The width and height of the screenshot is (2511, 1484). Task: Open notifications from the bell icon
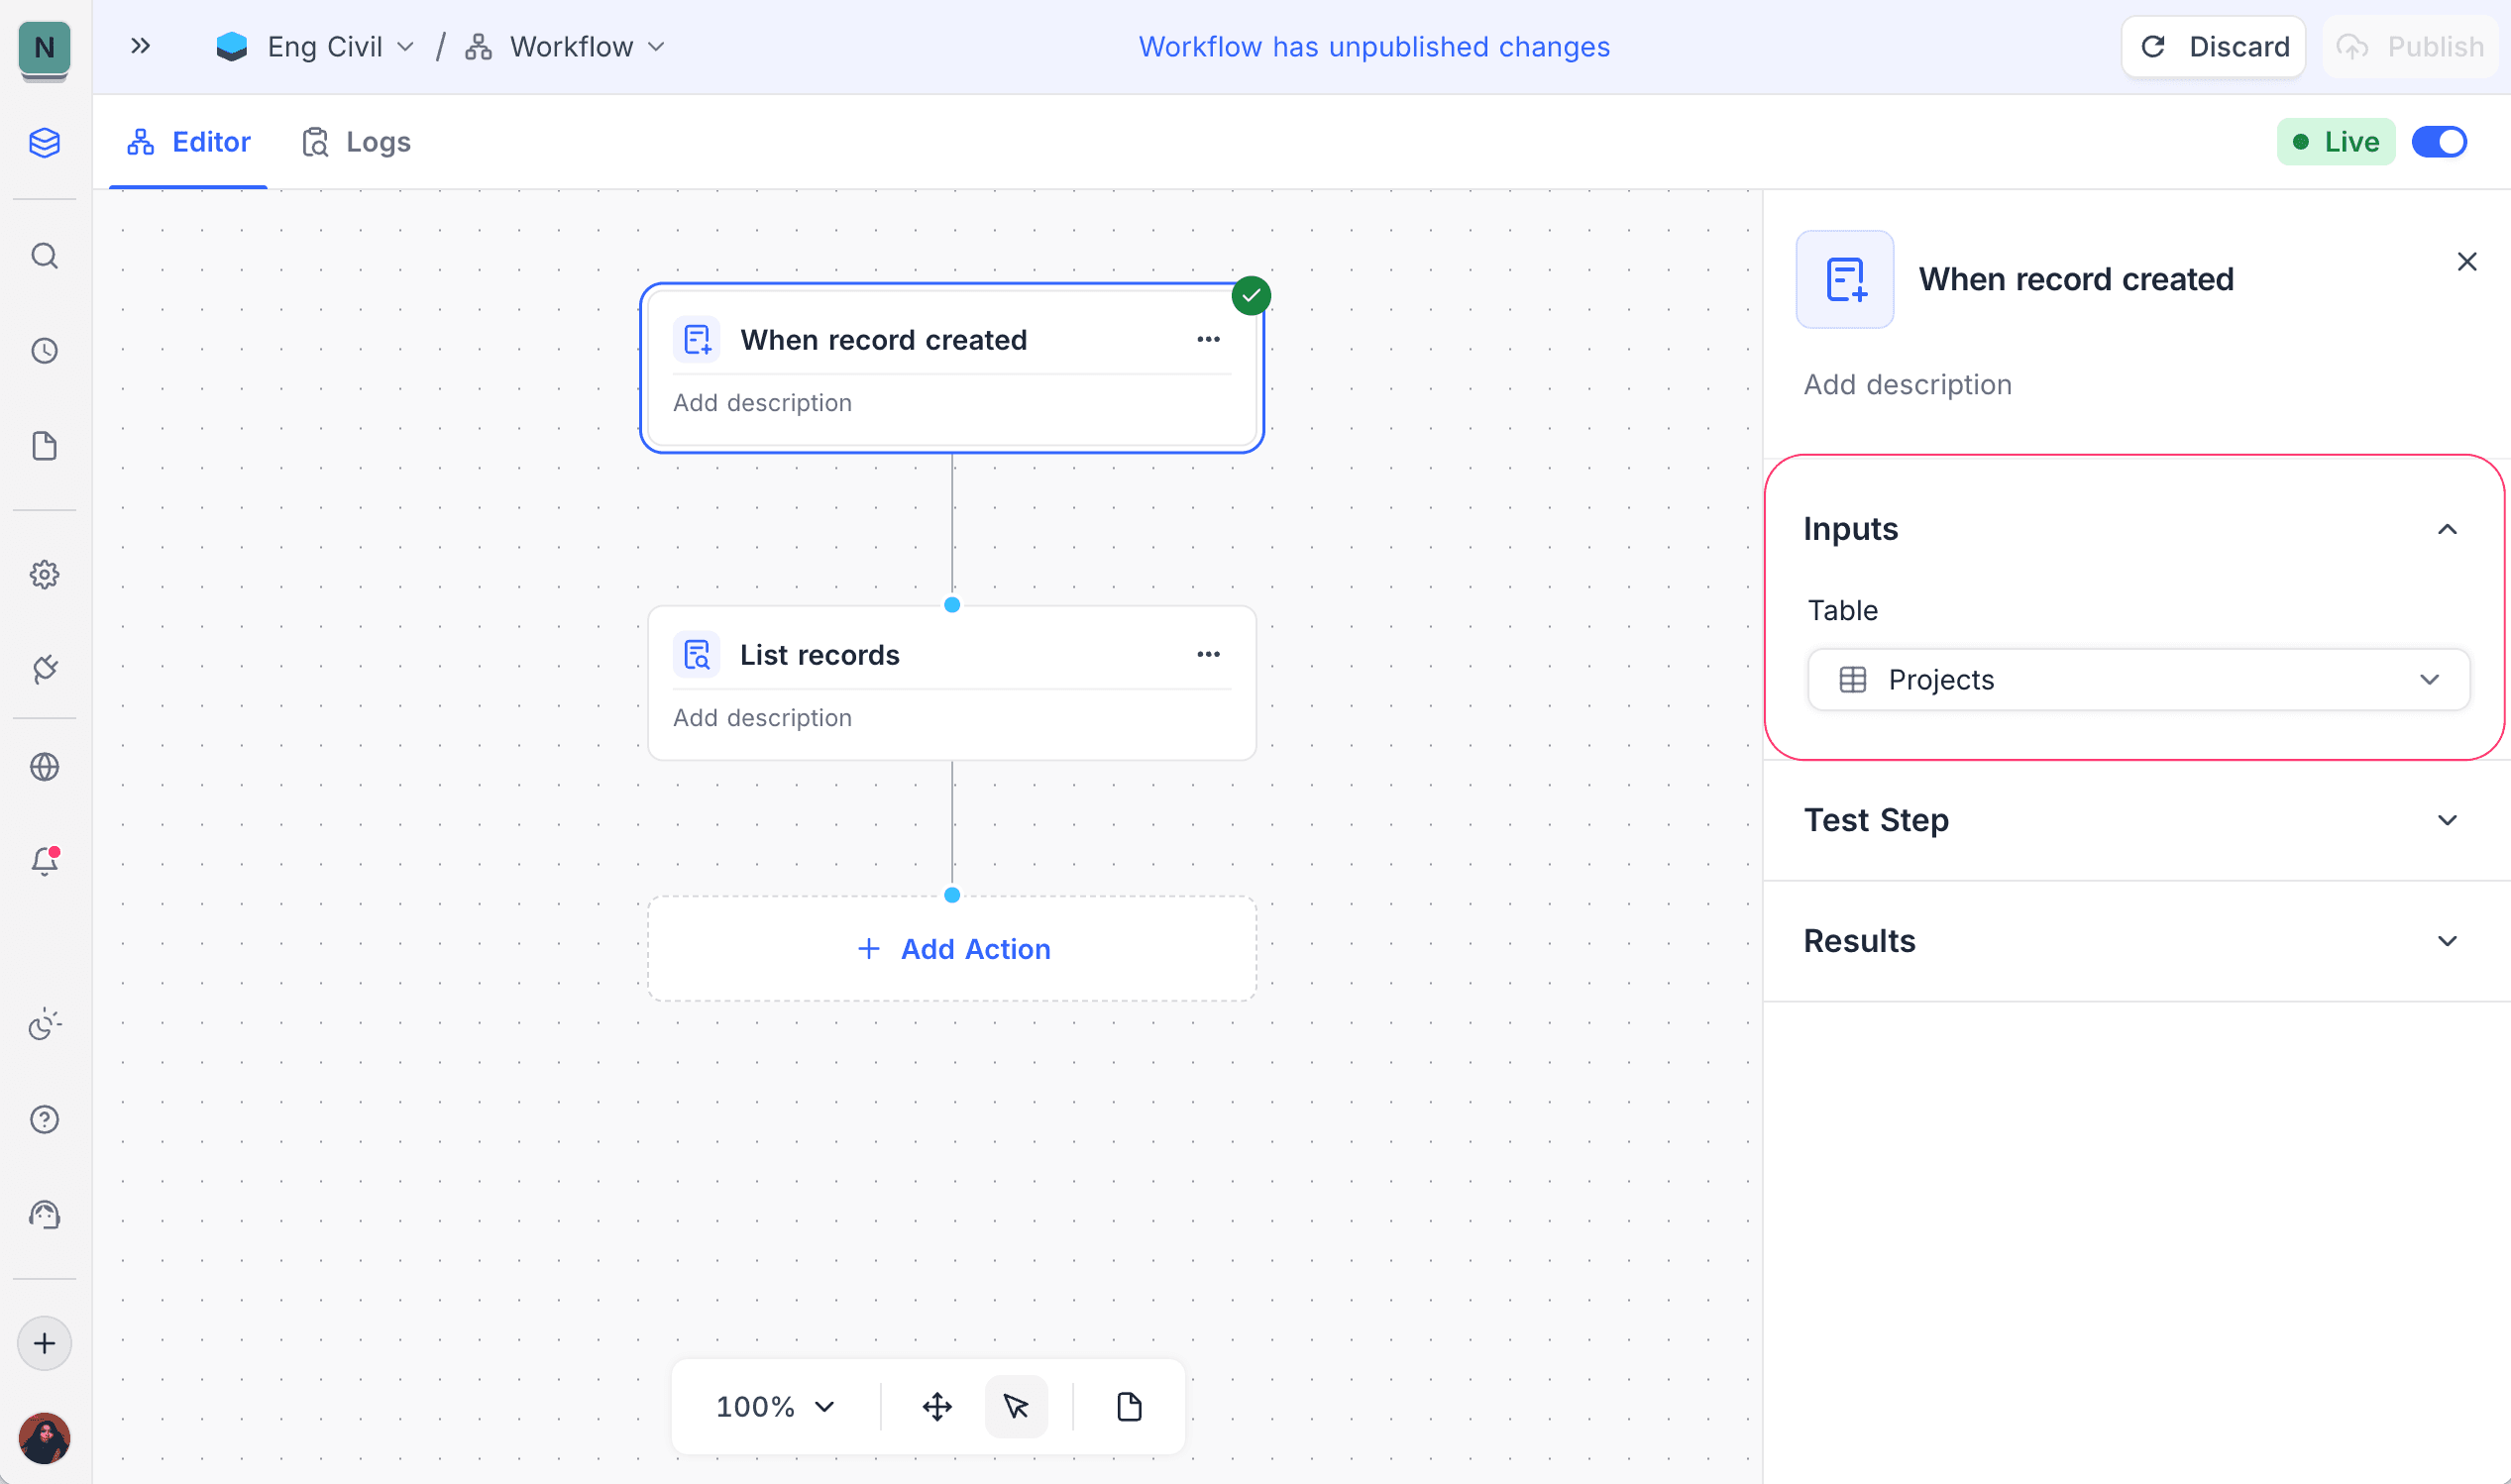click(x=45, y=861)
